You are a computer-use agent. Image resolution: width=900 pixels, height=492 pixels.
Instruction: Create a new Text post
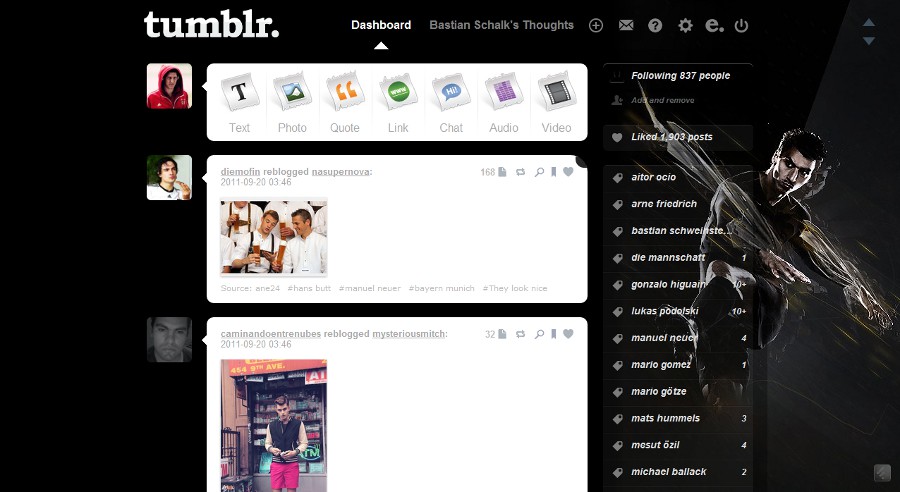(x=239, y=103)
